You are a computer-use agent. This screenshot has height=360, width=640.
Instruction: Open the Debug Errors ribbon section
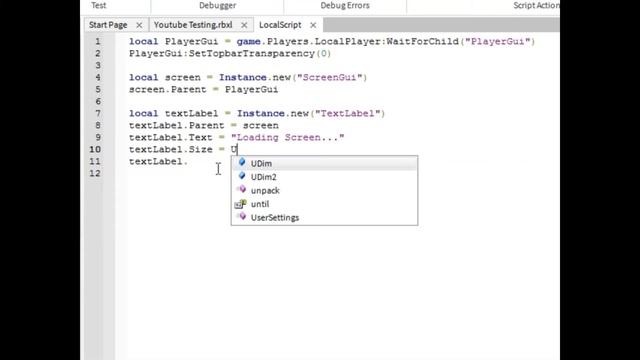pyautogui.click(x=345, y=5)
